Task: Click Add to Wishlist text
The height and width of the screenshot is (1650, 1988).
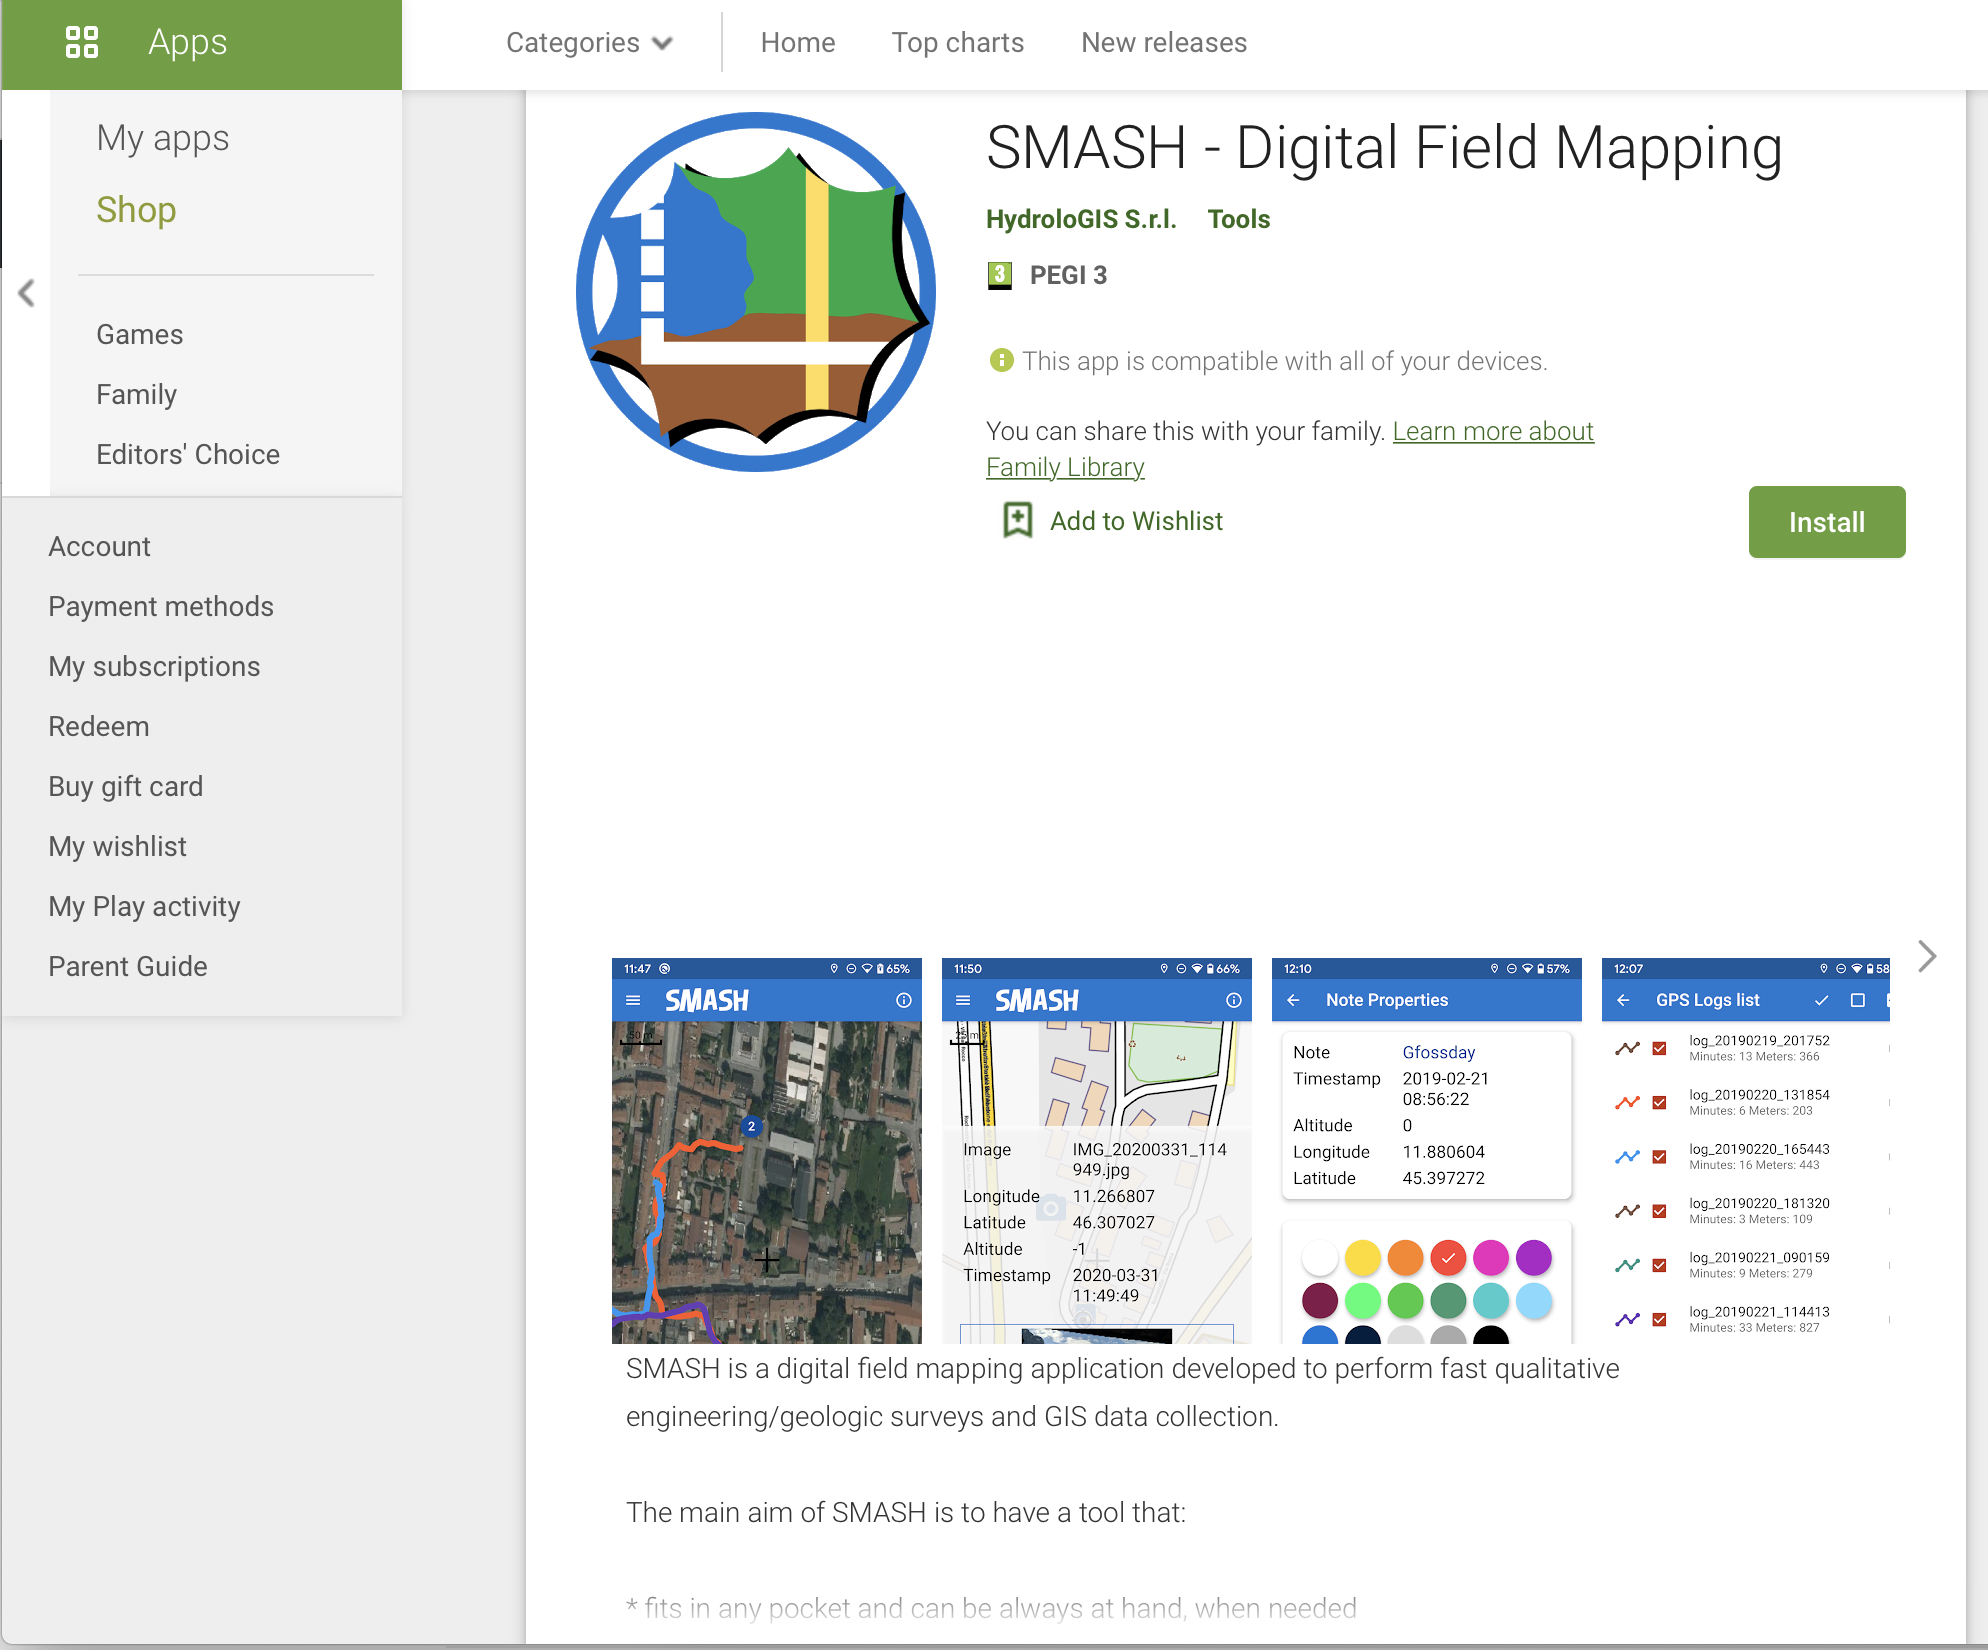Action: [1136, 521]
